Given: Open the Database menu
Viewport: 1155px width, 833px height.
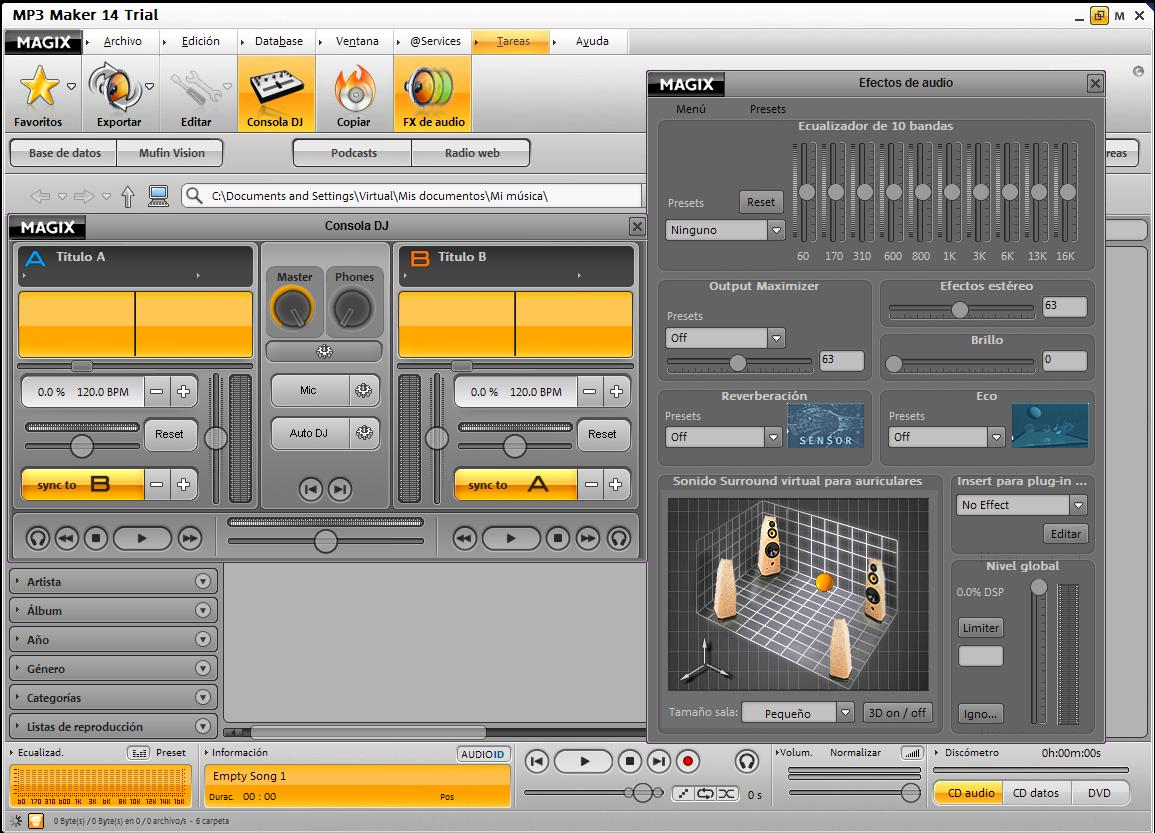Looking at the screenshot, I should point(278,41).
